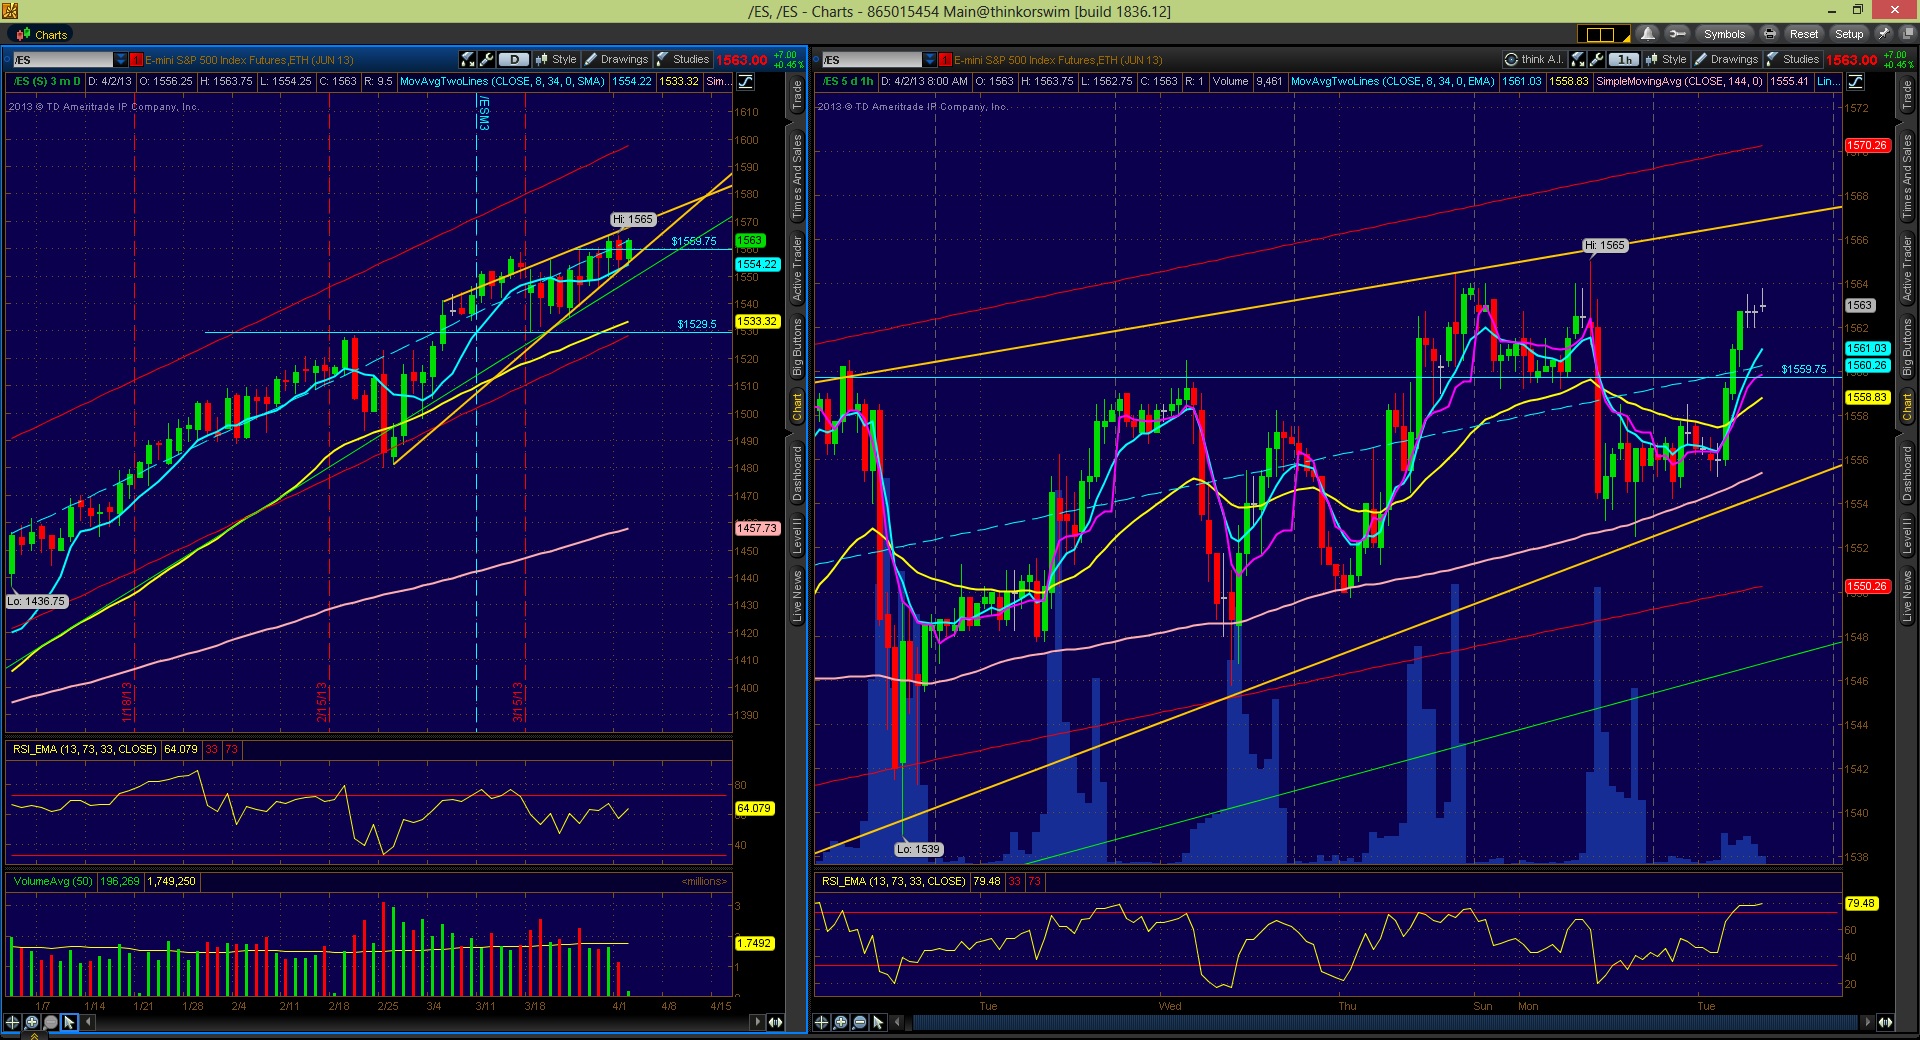Open the Style menu in left chart
Screen dimensions: 1920x1040
tap(556, 59)
